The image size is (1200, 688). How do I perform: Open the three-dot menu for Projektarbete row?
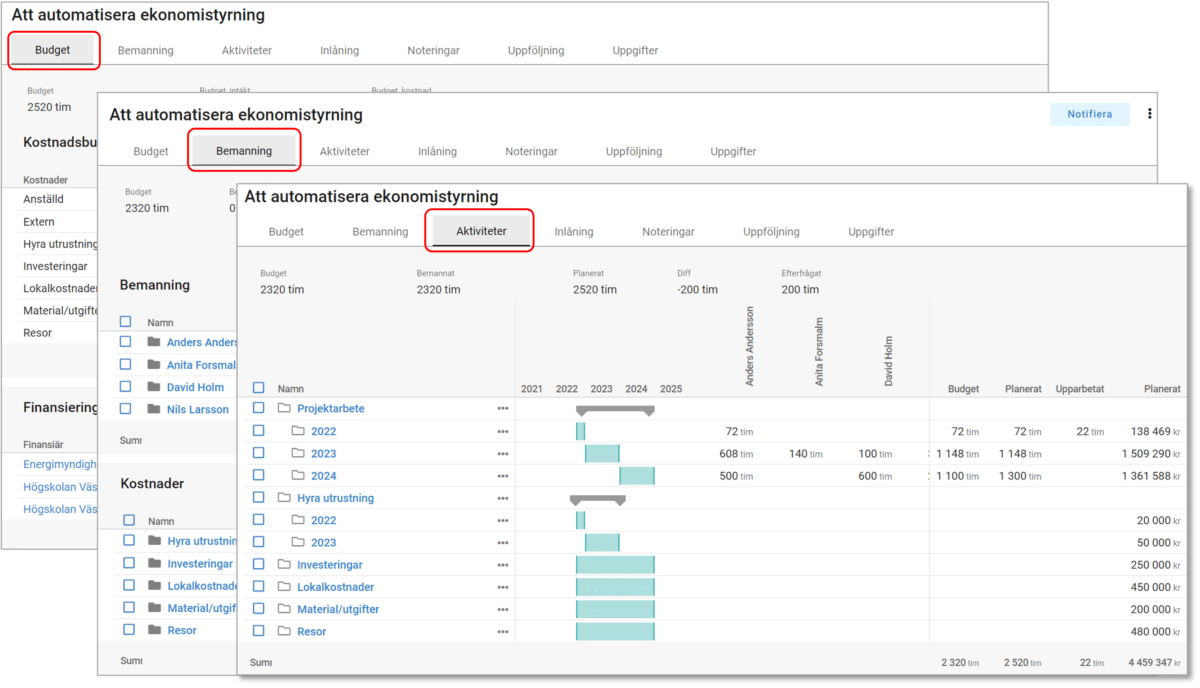(x=503, y=409)
